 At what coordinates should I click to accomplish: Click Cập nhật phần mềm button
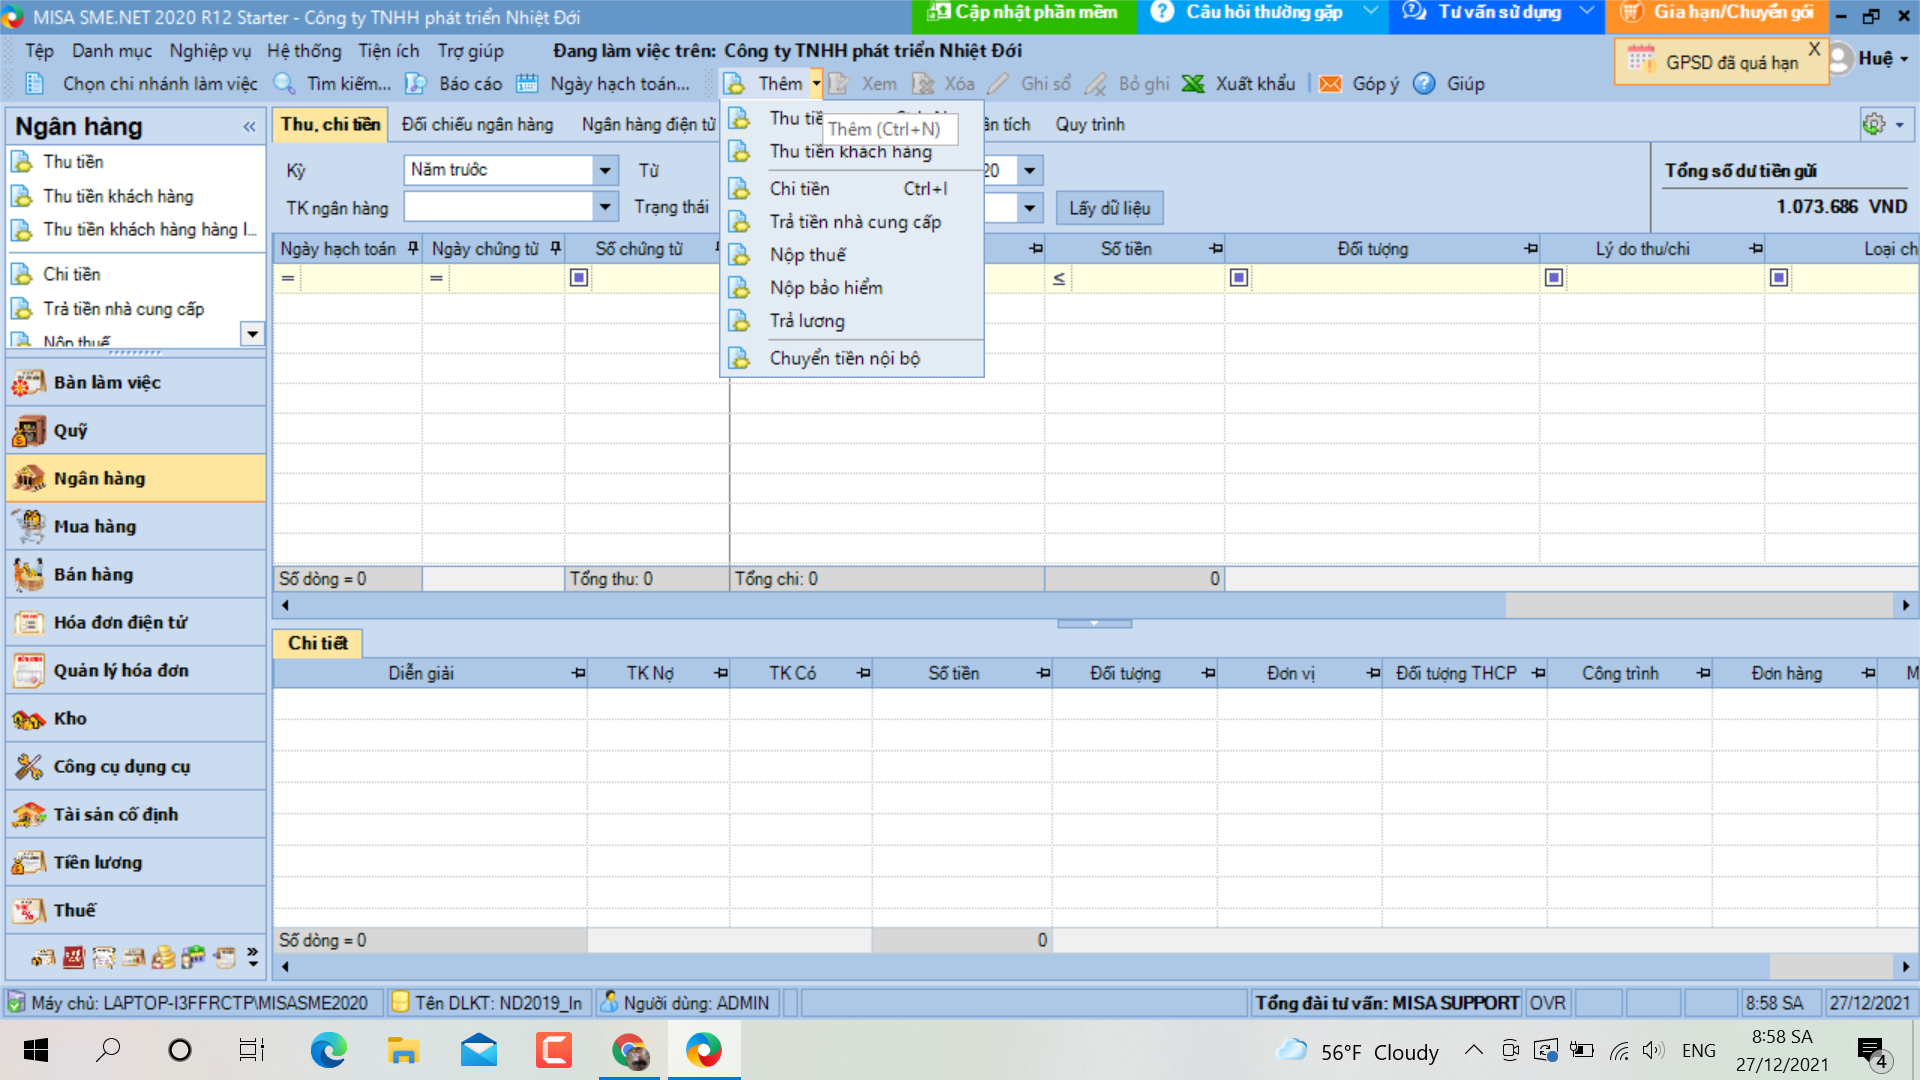point(1023,13)
